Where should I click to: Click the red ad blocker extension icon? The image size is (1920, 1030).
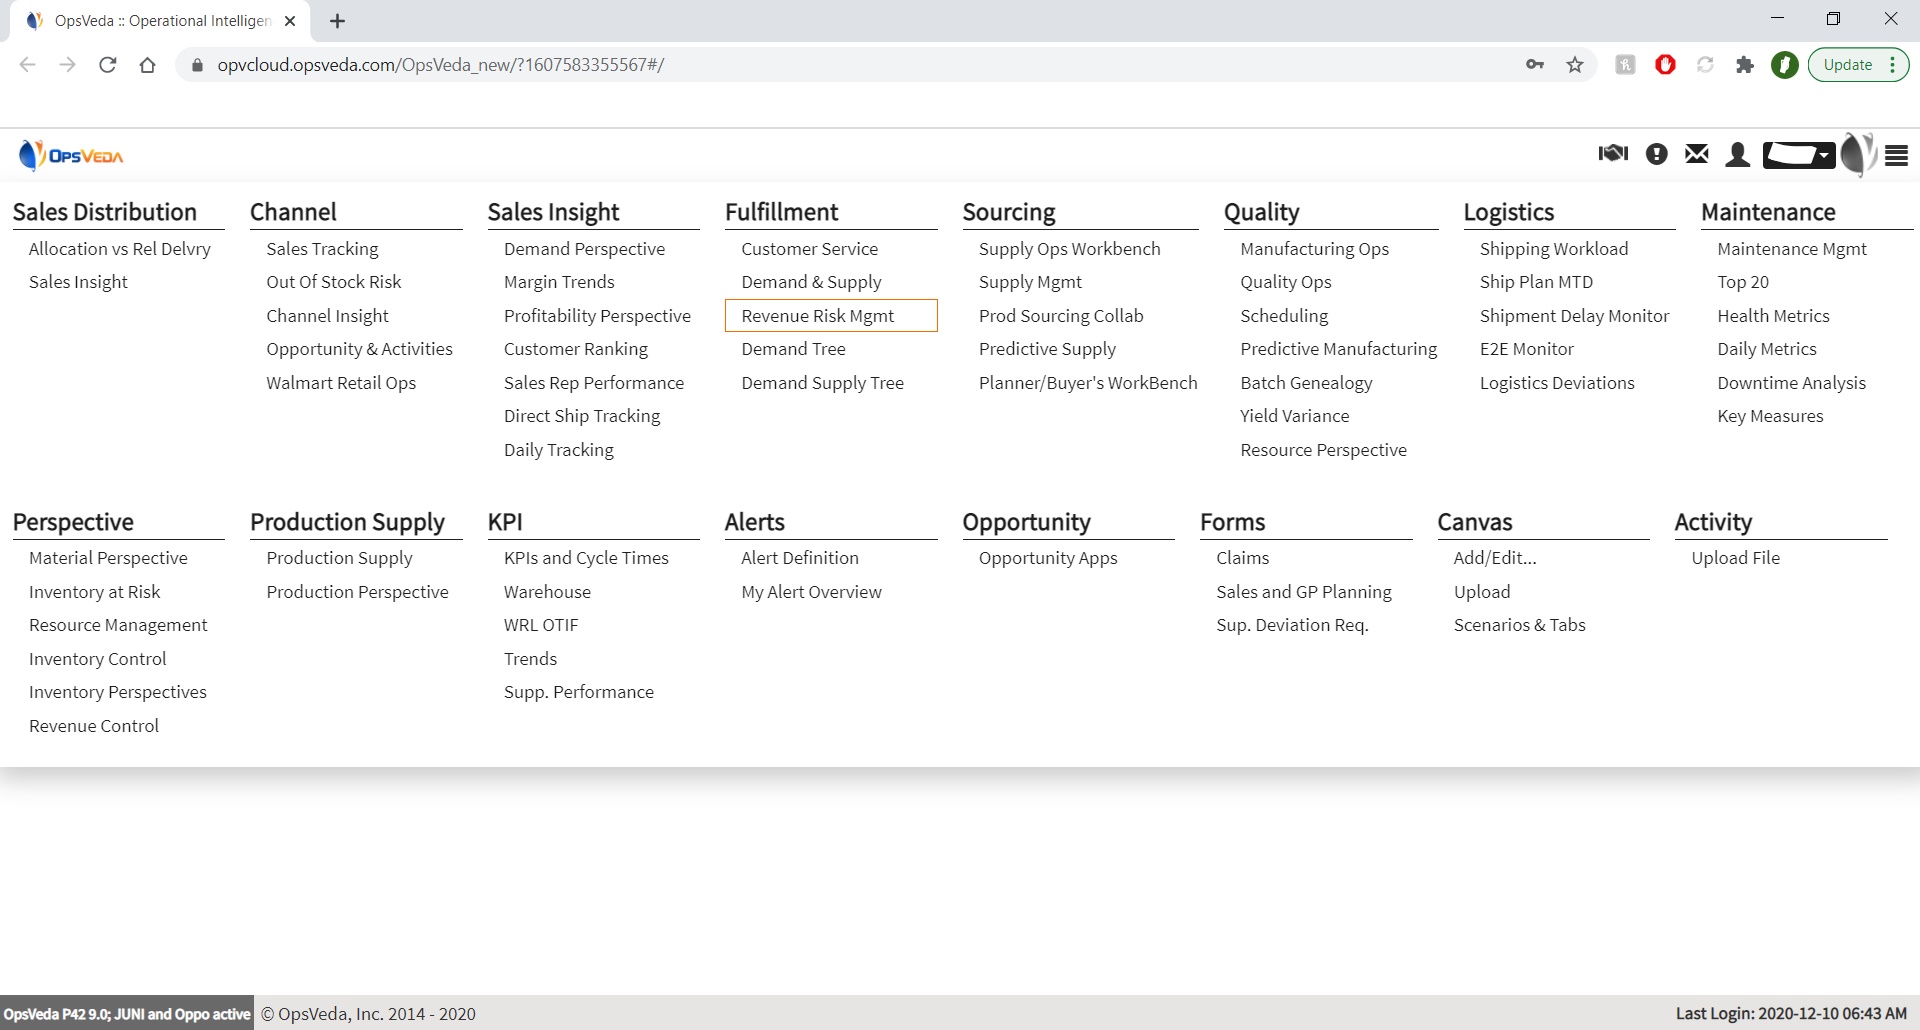pos(1665,65)
